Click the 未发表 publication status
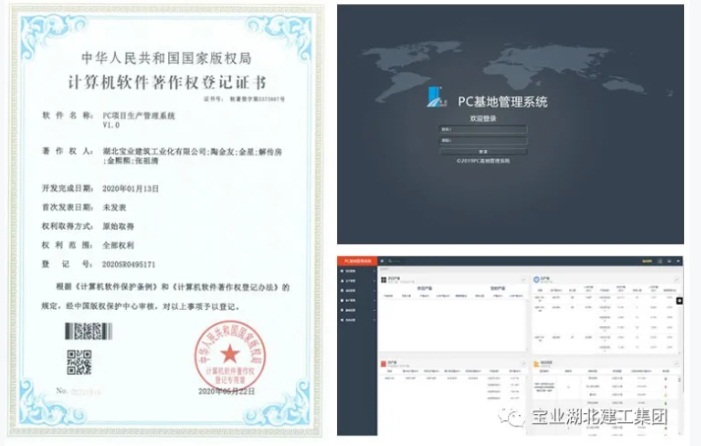The image size is (701, 446). [114, 207]
